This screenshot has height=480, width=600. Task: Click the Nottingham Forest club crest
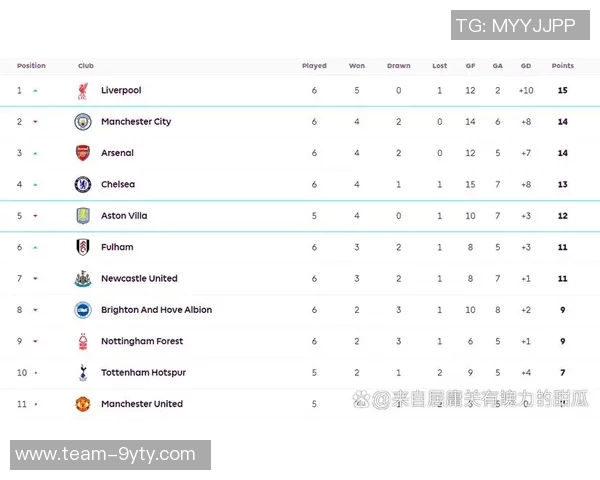click(82, 342)
